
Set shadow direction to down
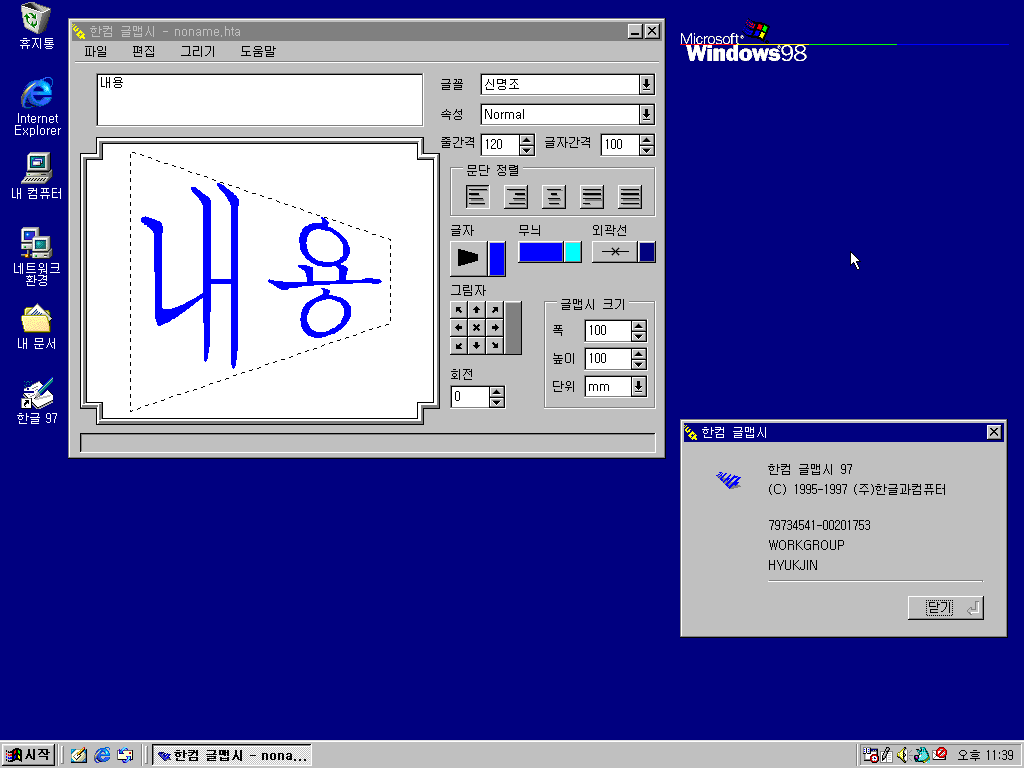[x=477, y=345]
